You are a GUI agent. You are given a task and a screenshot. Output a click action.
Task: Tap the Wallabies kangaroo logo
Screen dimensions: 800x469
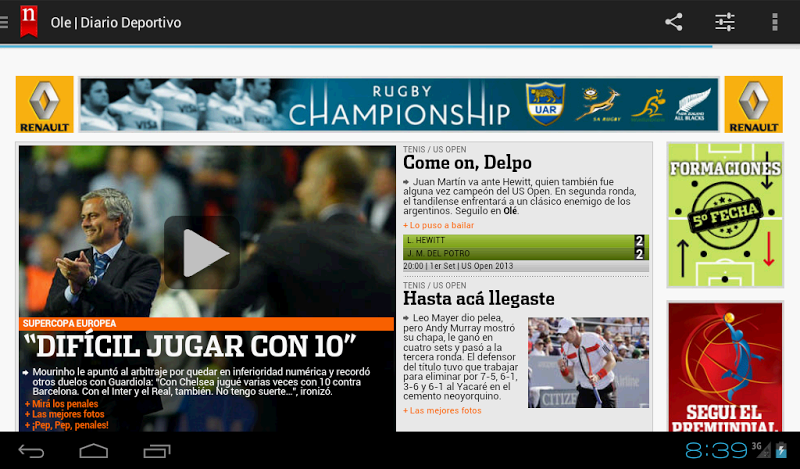pyautogui.click(x=648, y=105)
